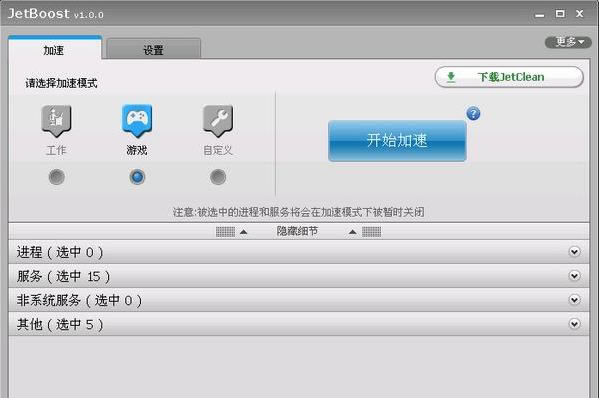599x398 pixels.
Task: Click the JetBoost v1.0.0 title text
Action: coord(56,14)
